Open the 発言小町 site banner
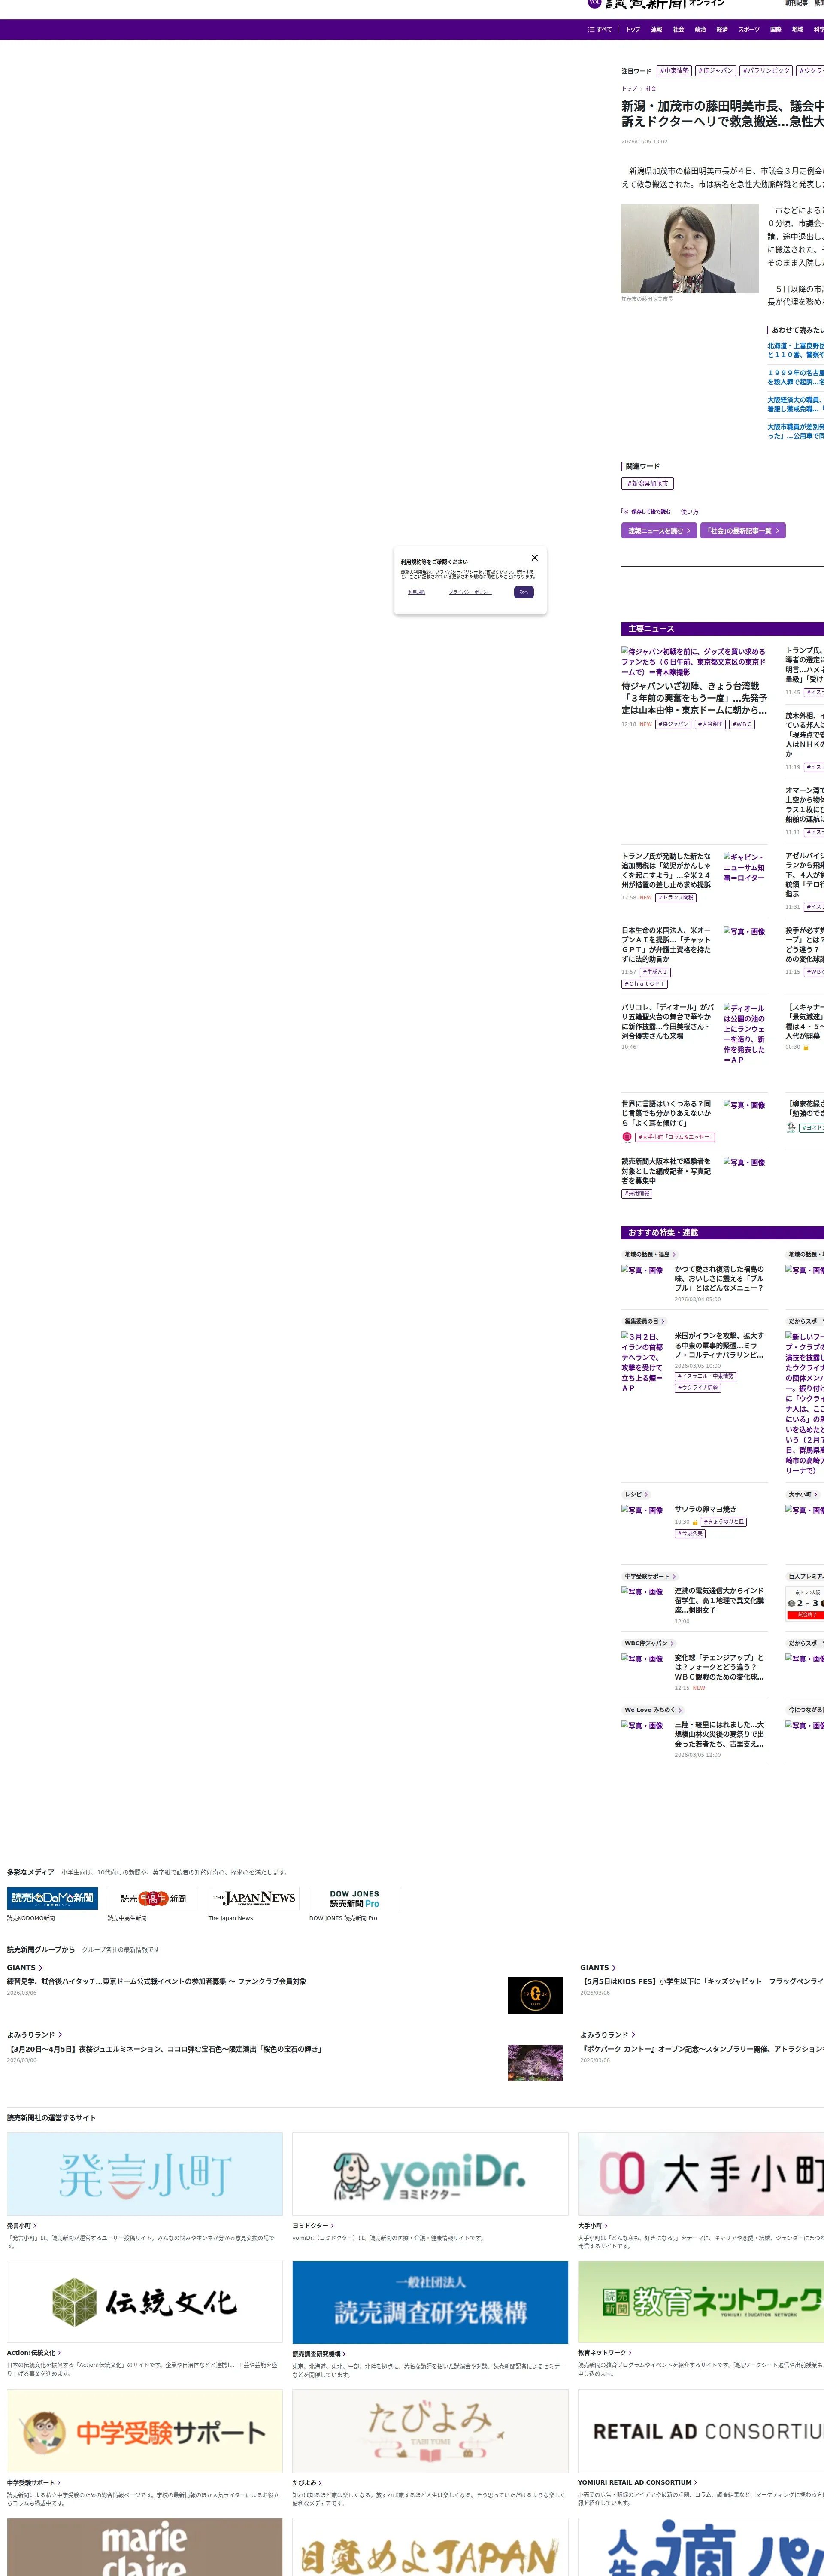Screen dimensions: 824x2576 [x=145, y=2174]
